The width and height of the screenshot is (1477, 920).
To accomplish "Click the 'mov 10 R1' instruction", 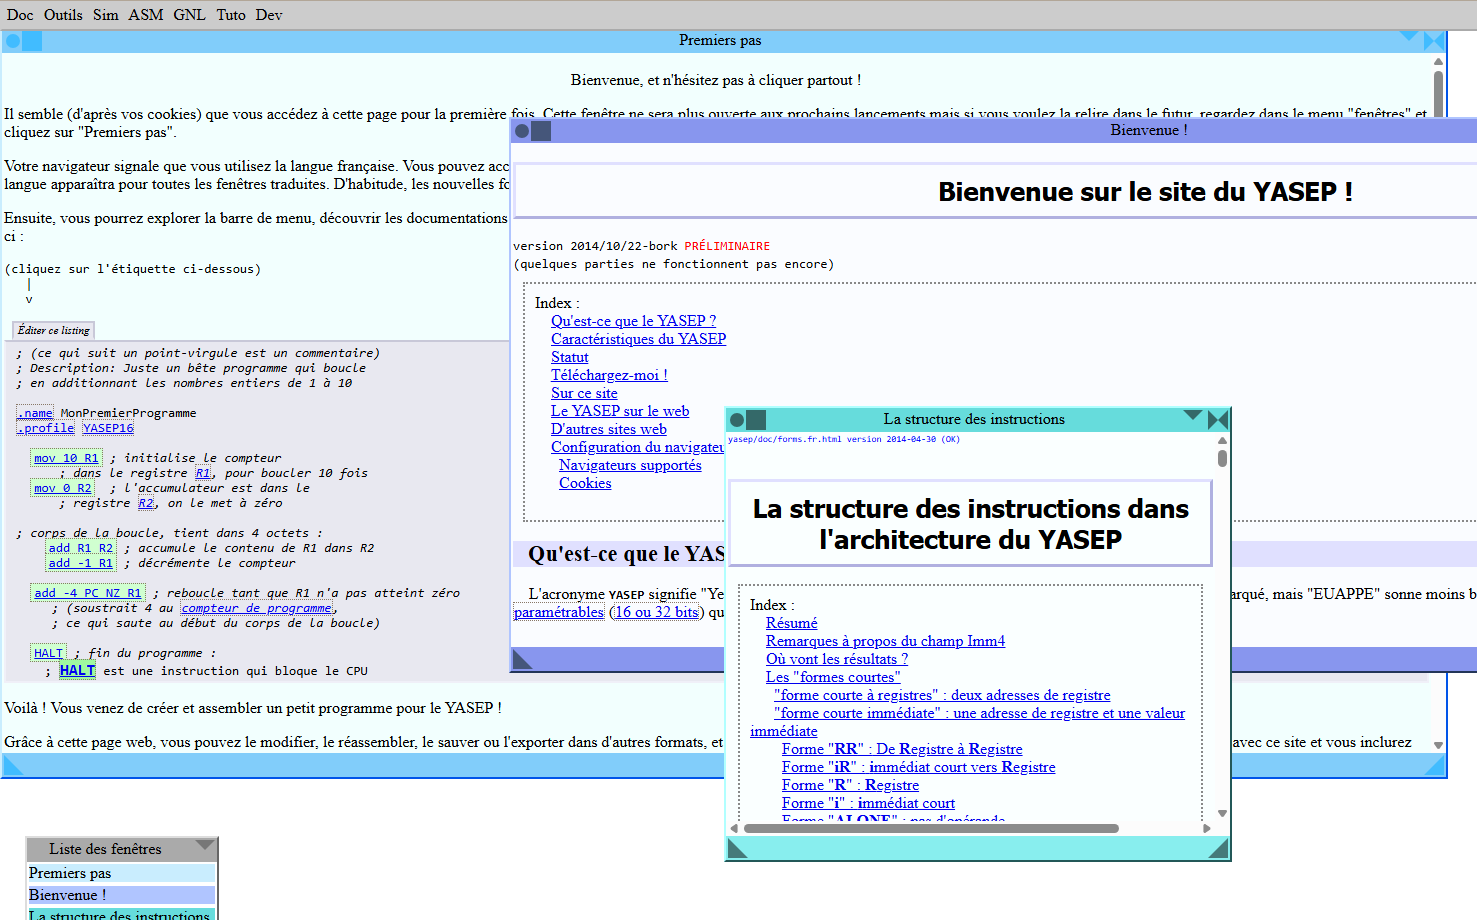I will pyautogui.click(x=66, y=458).
